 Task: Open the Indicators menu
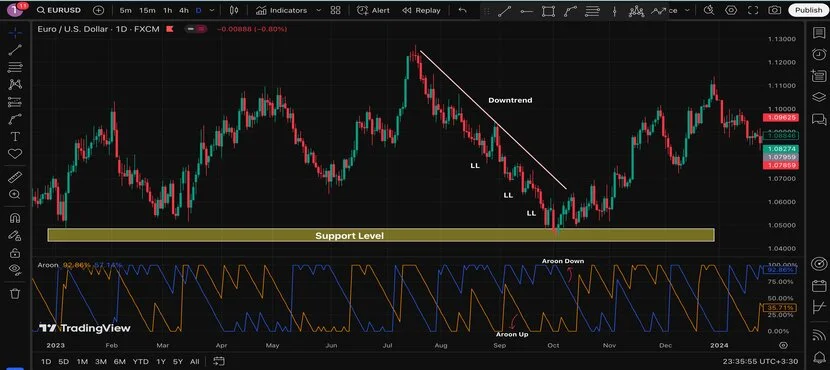pyautogui.click(x=281, y=10)
